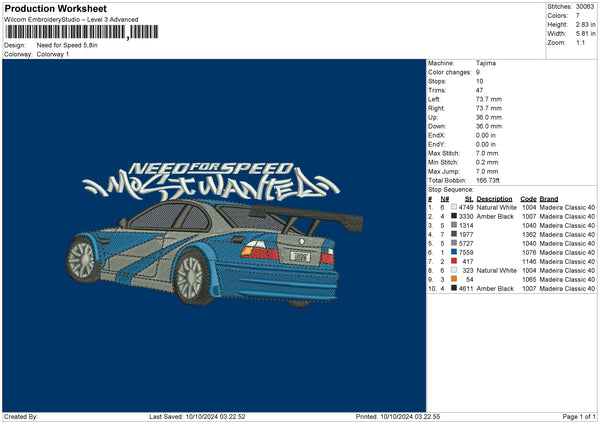
Task: Select the orange swatch in stop row 9
Action: (454, 279)
